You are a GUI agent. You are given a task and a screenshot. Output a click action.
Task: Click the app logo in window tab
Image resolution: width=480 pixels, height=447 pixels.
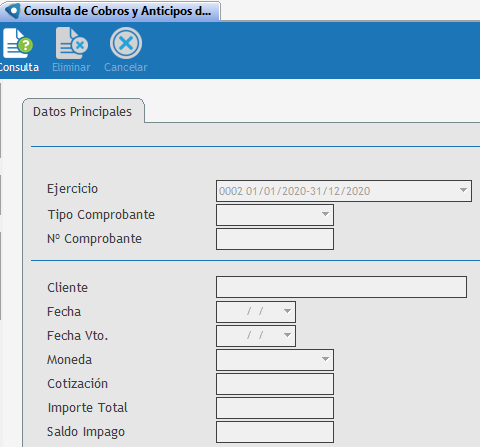pyautogui.click(x=12, y=11)
